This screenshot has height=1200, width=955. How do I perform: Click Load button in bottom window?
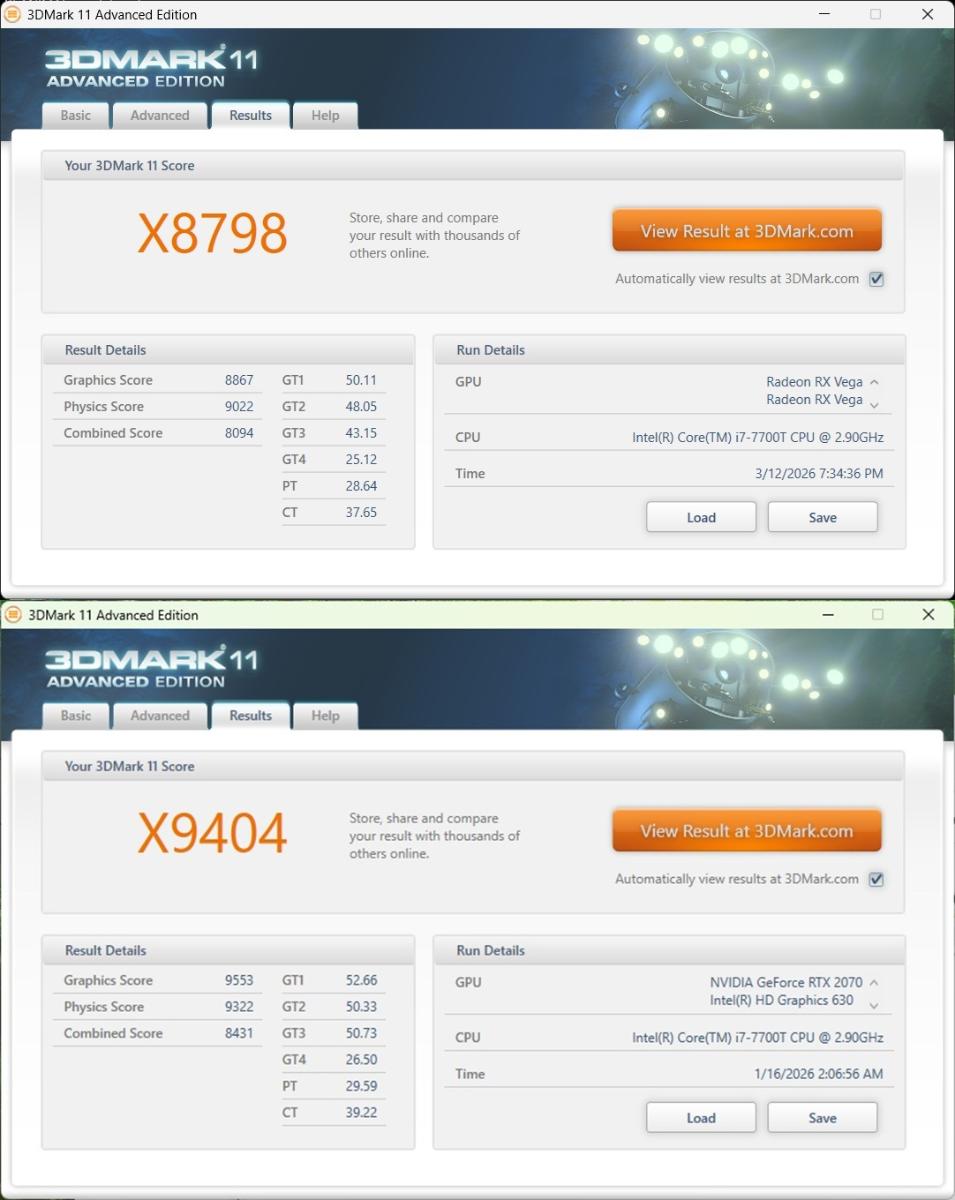click(701, 1117)
